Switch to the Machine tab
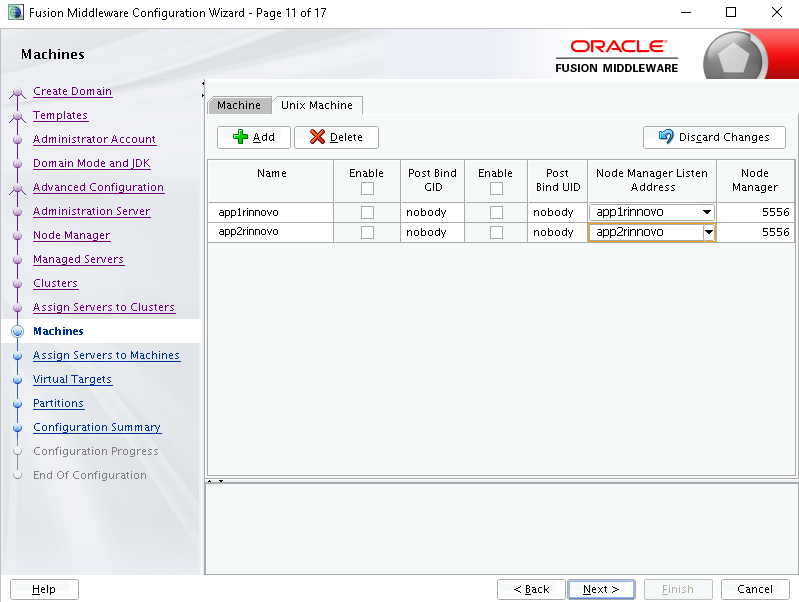The image size is (799, 602). [x=239, y=105]
